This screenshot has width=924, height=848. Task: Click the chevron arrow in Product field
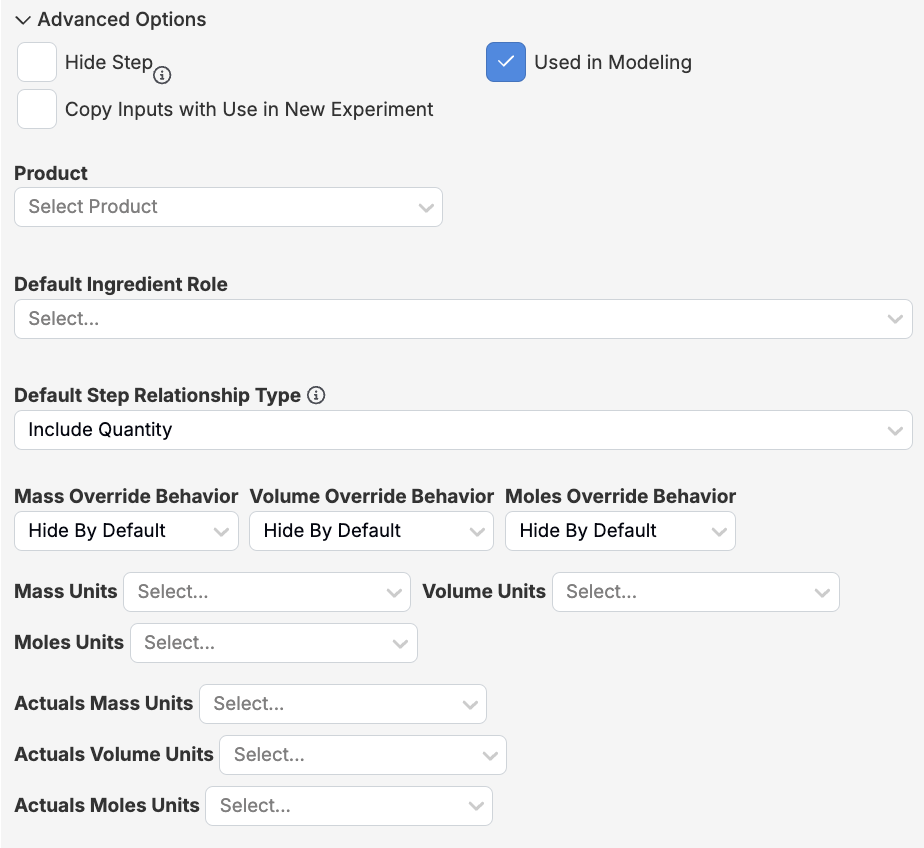tap(426, 208)
